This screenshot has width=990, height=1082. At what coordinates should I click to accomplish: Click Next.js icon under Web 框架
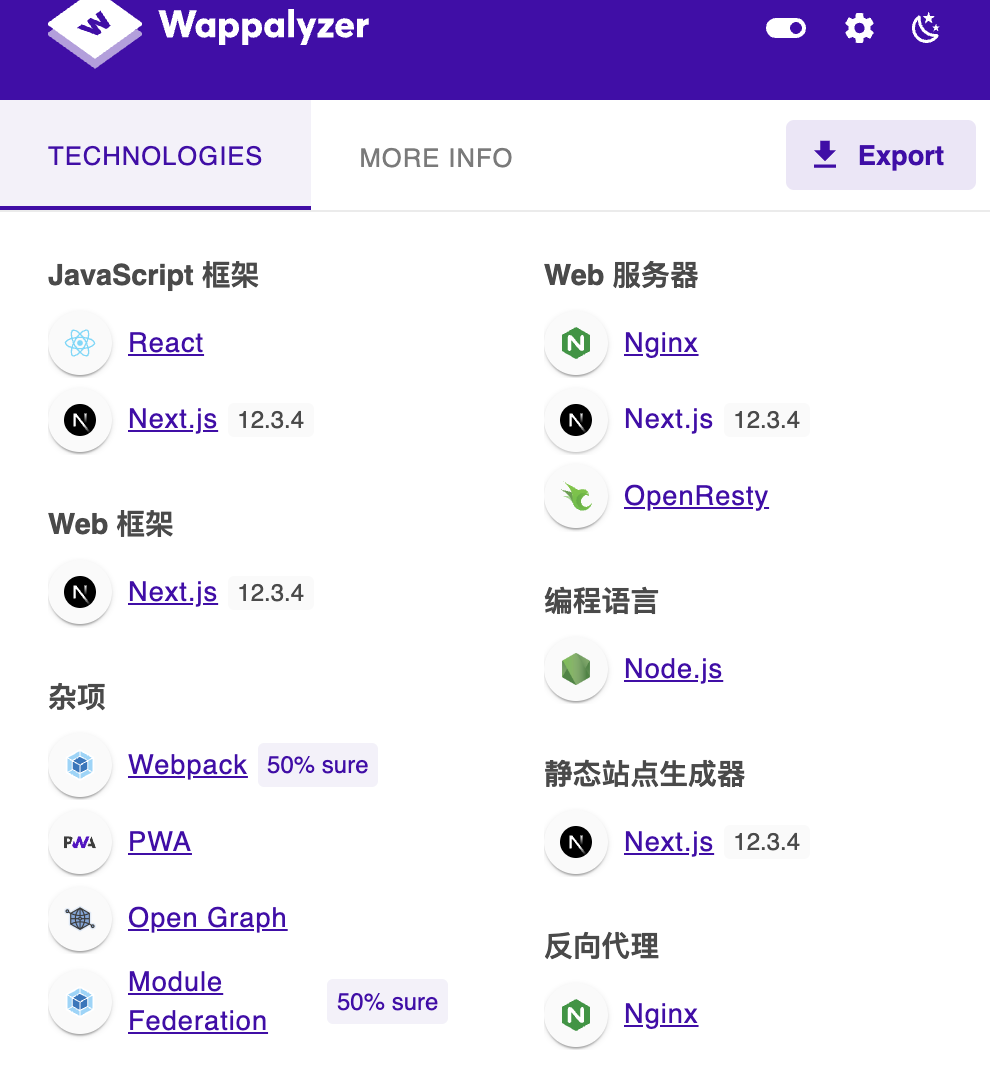[x=80, y=592]
